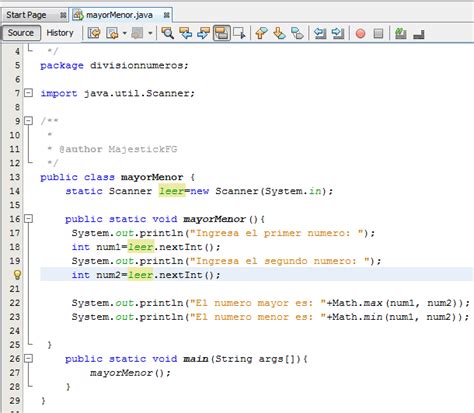This screenshot has width=474, height=413.
Task: Click the 'import java.util.Scanner;' line
Action: (x=118, y=93)
